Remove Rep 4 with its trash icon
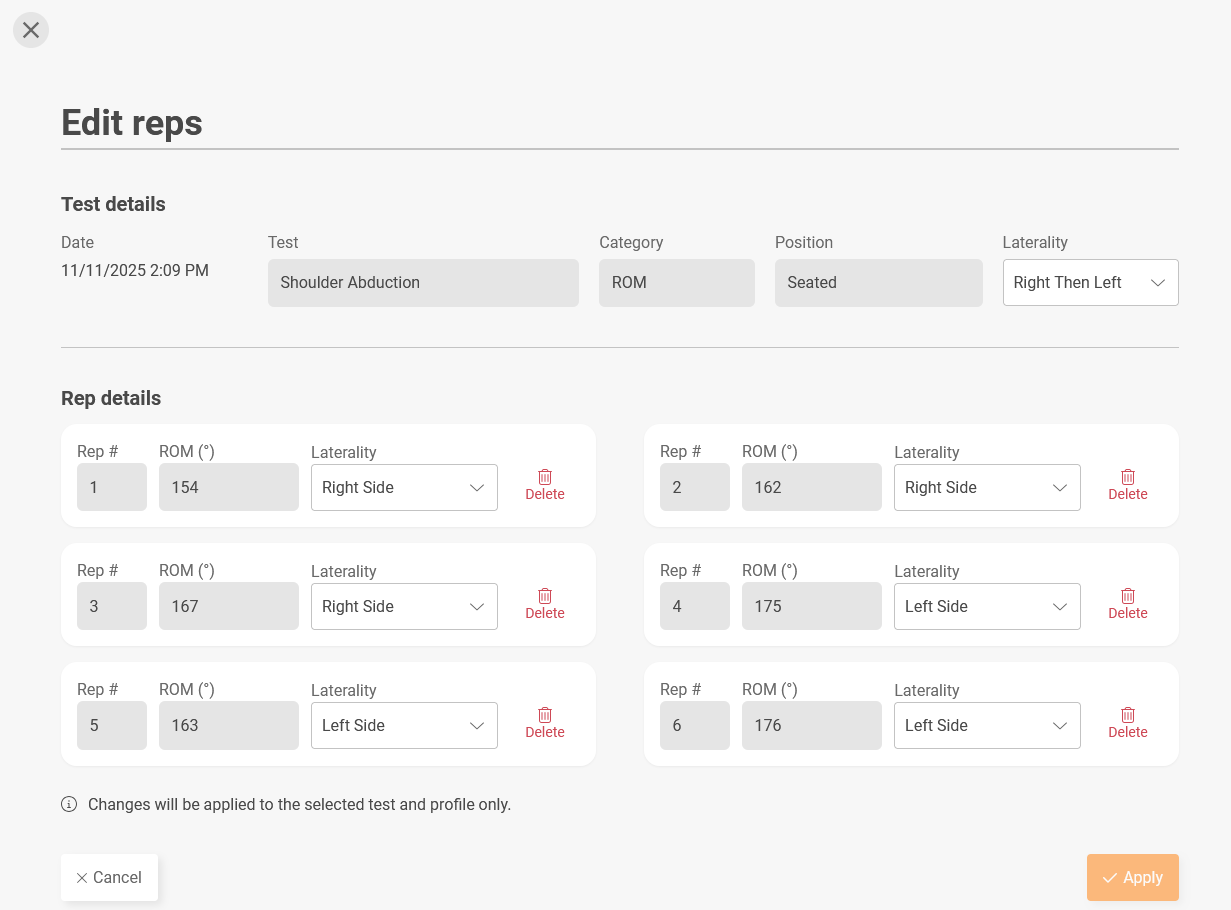Viewport: 1231px width, 910px height. pyautogui.click(x=1128, y=596)
